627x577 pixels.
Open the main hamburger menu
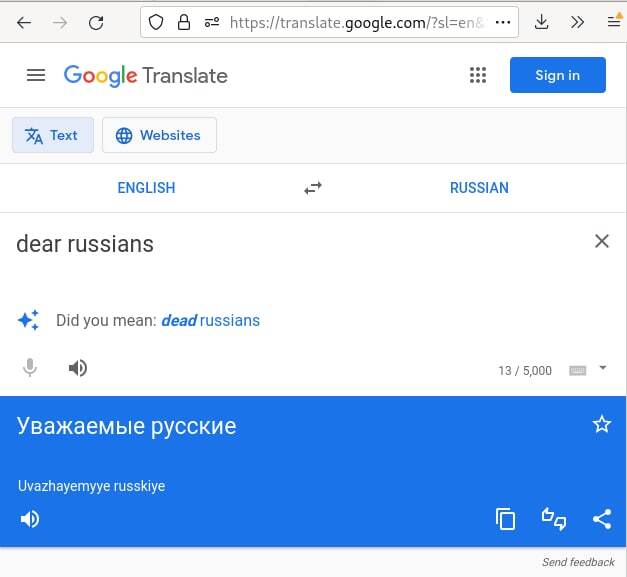click(x=36, y=75)
